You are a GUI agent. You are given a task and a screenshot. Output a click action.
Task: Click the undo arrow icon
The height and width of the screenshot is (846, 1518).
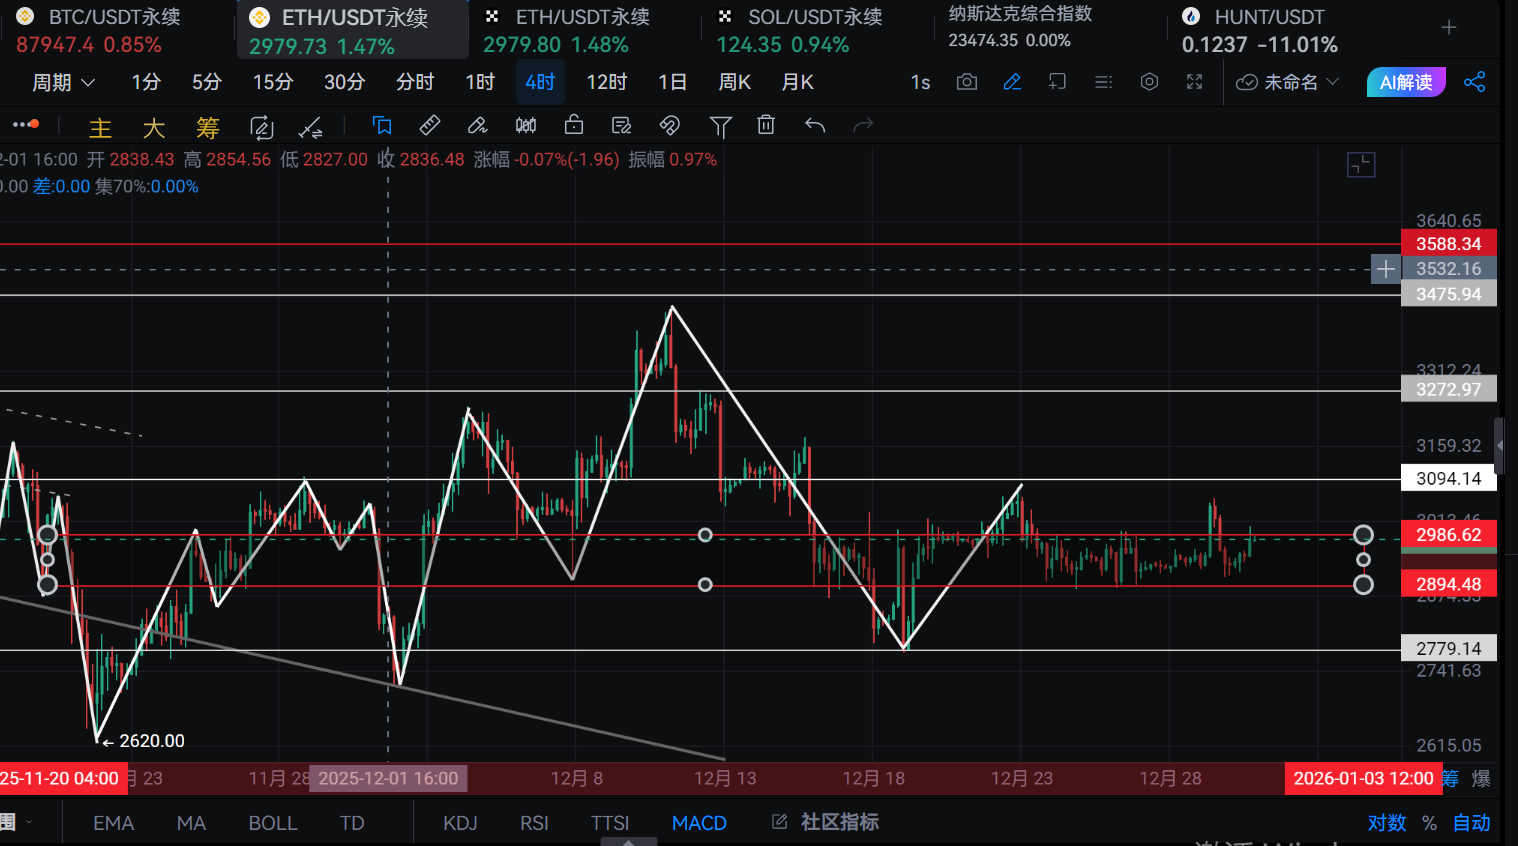coord(815,125)
